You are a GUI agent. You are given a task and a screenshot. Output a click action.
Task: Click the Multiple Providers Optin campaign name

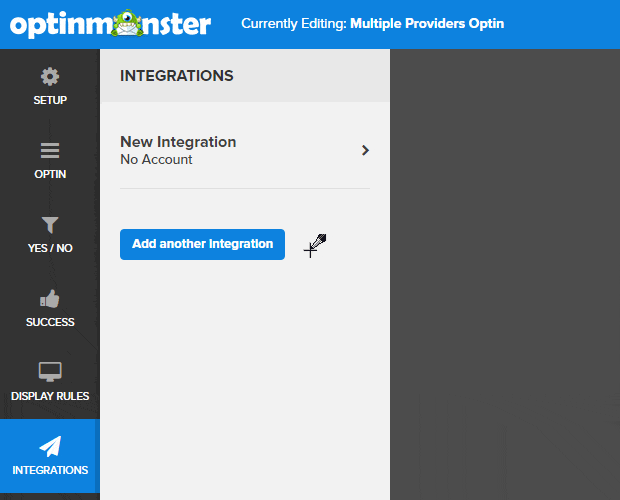pos(427,23)
